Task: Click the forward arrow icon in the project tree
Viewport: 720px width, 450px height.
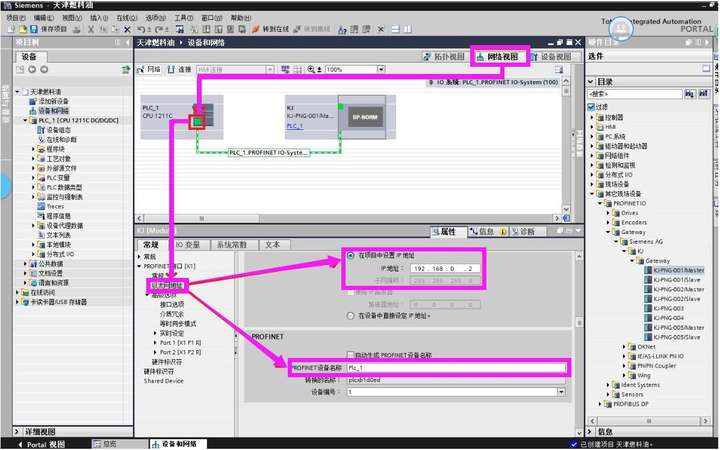Action: [x=44, y=70]
